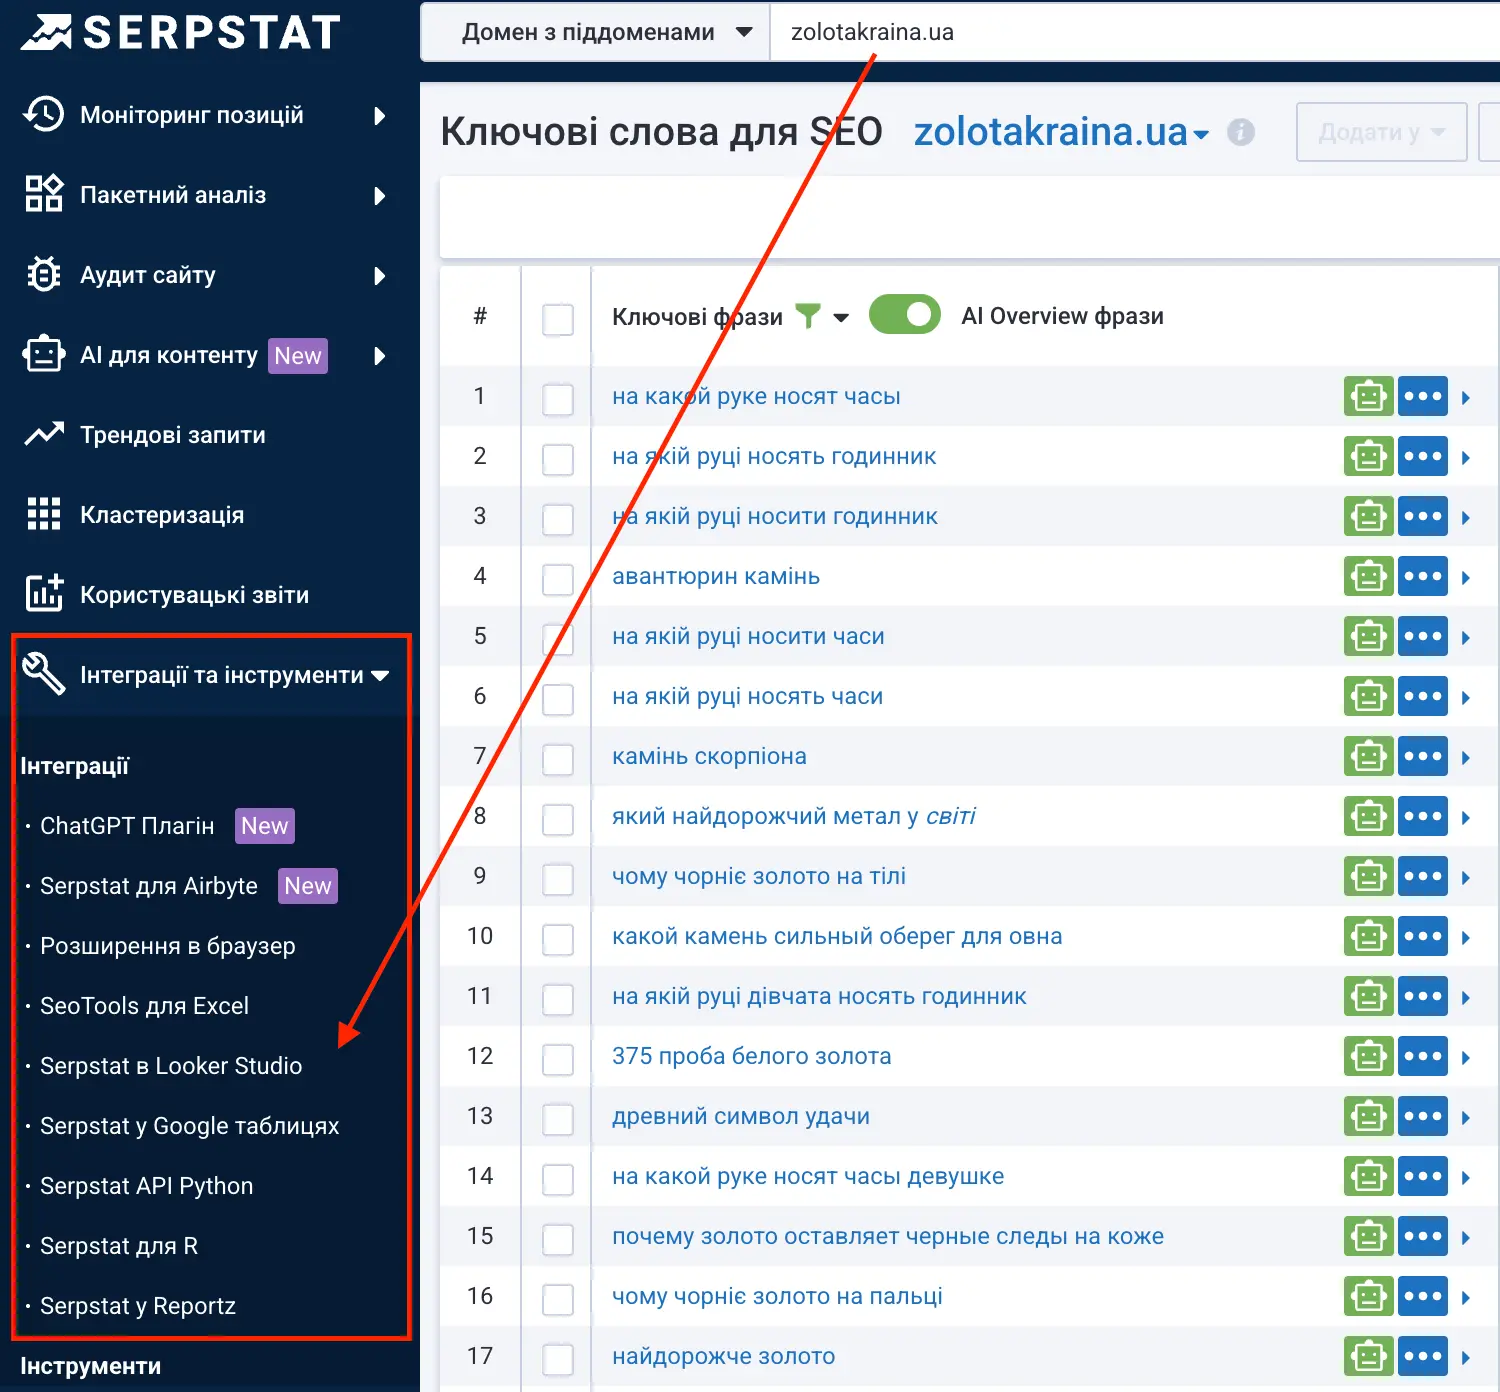The height and width of the screenshot is (1392, 1500).
Task: Click three-dots button in row 5
Action: tap(1423, 636)
